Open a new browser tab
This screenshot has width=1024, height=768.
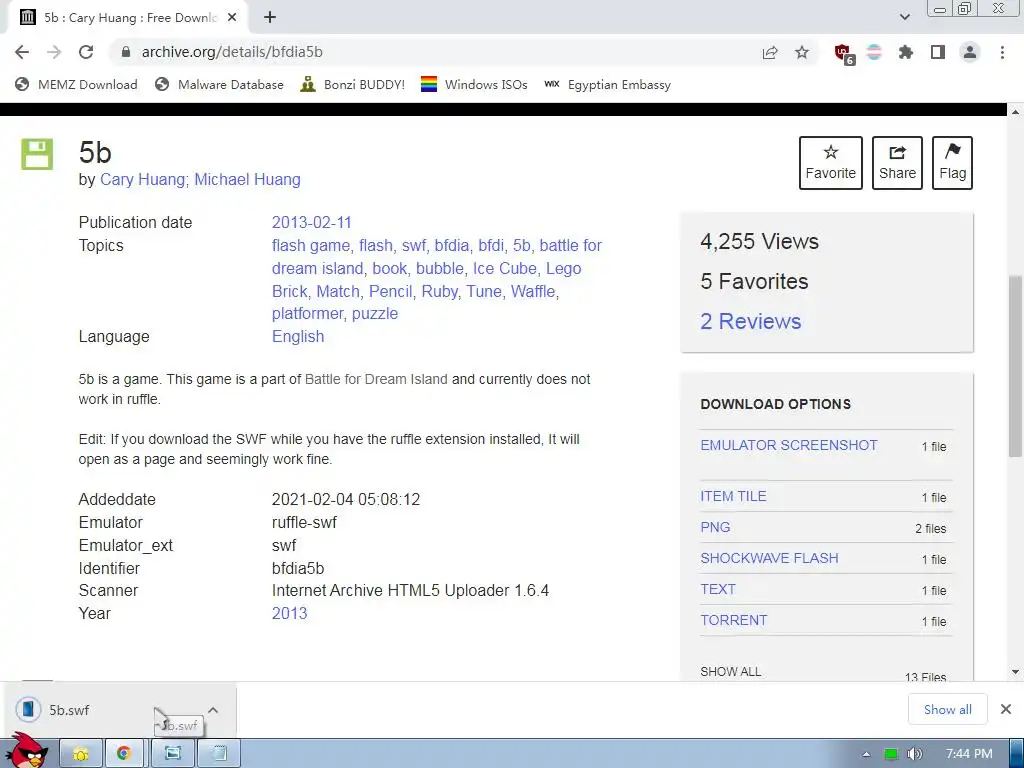coord(270,18)
